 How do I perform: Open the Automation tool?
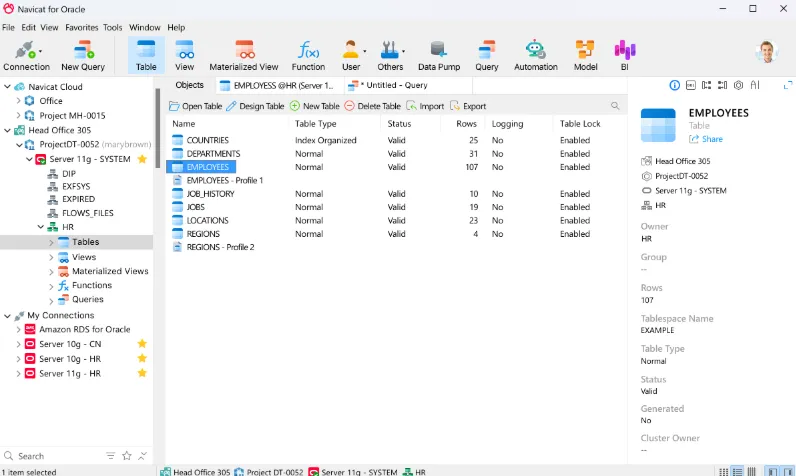pyautogui.click(x=536, y=55)
